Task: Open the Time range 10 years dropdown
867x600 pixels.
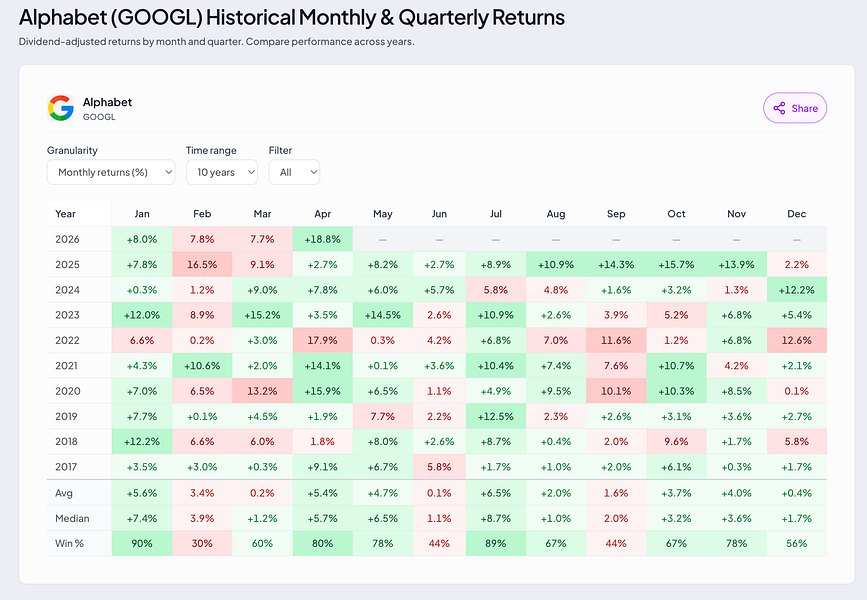Action: (222, 172)
